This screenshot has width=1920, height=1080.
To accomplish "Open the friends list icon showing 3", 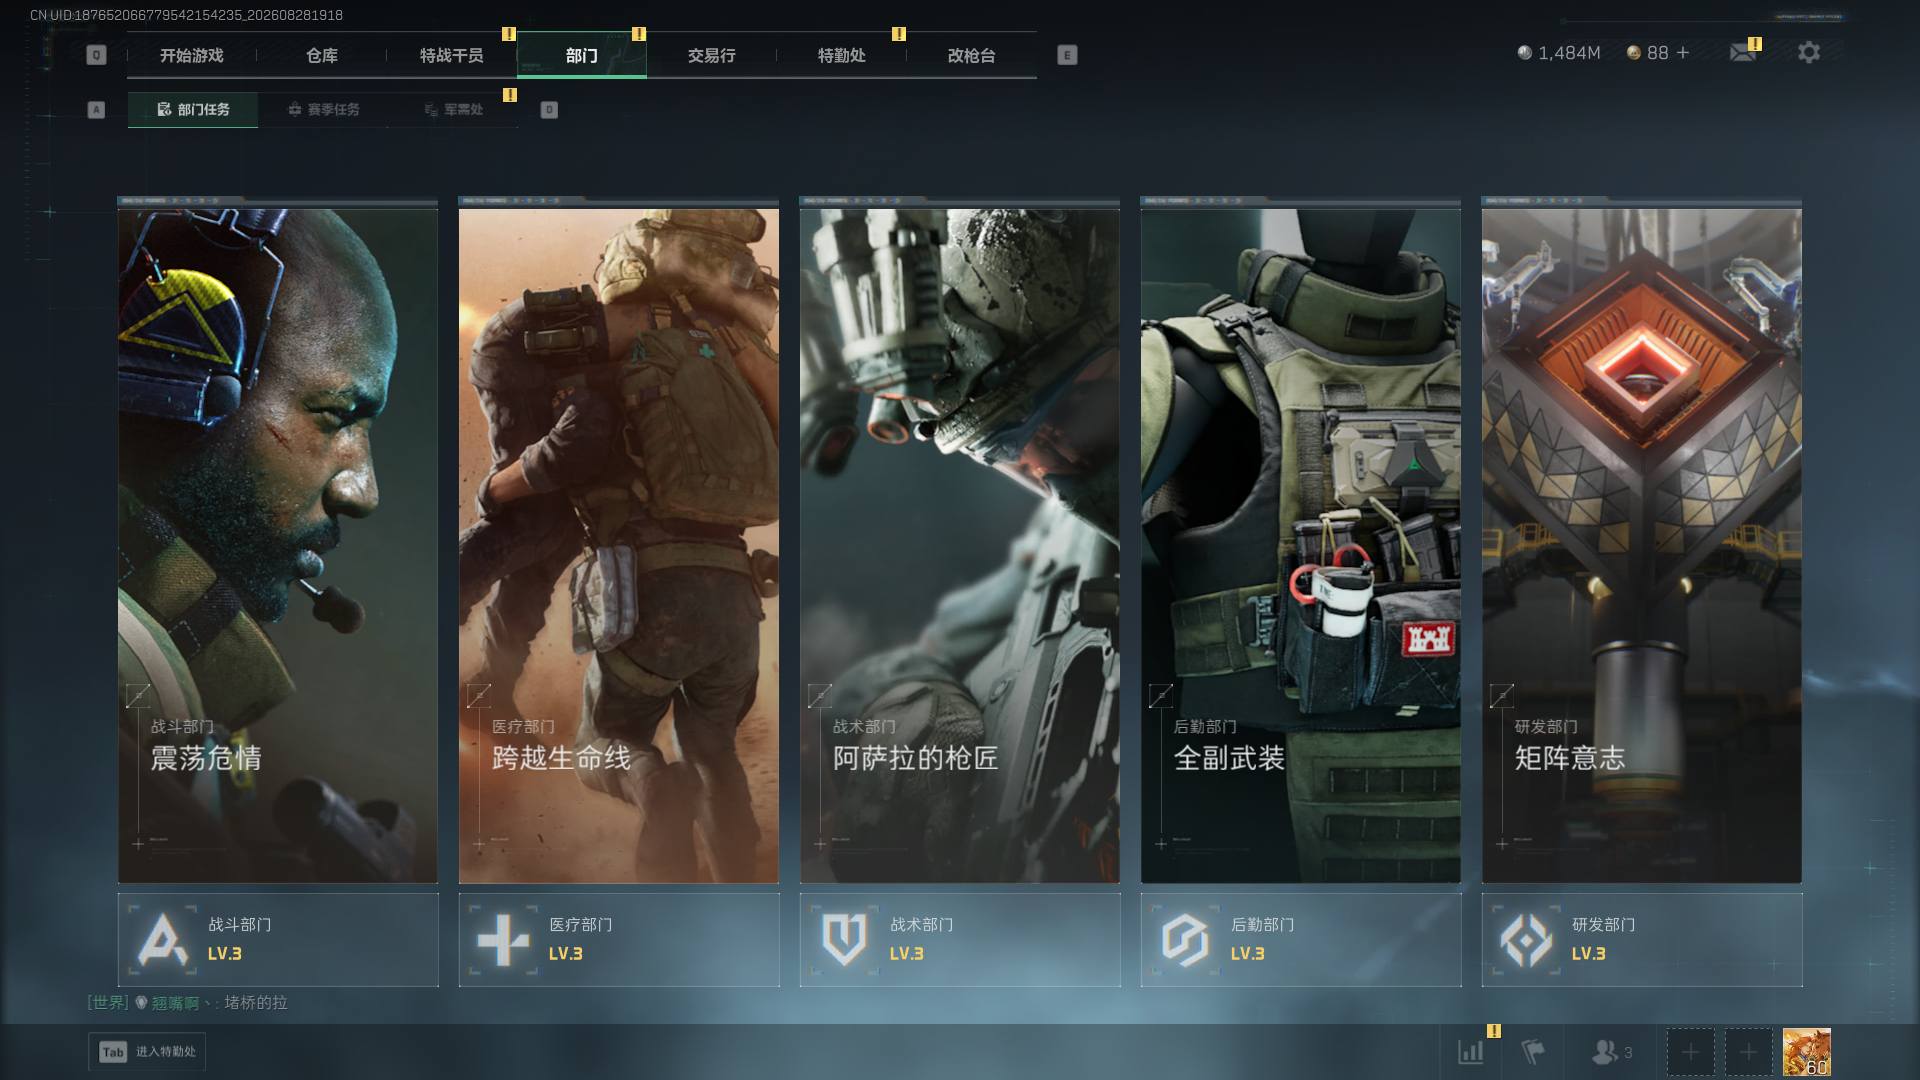I will pos(1611,1052).
